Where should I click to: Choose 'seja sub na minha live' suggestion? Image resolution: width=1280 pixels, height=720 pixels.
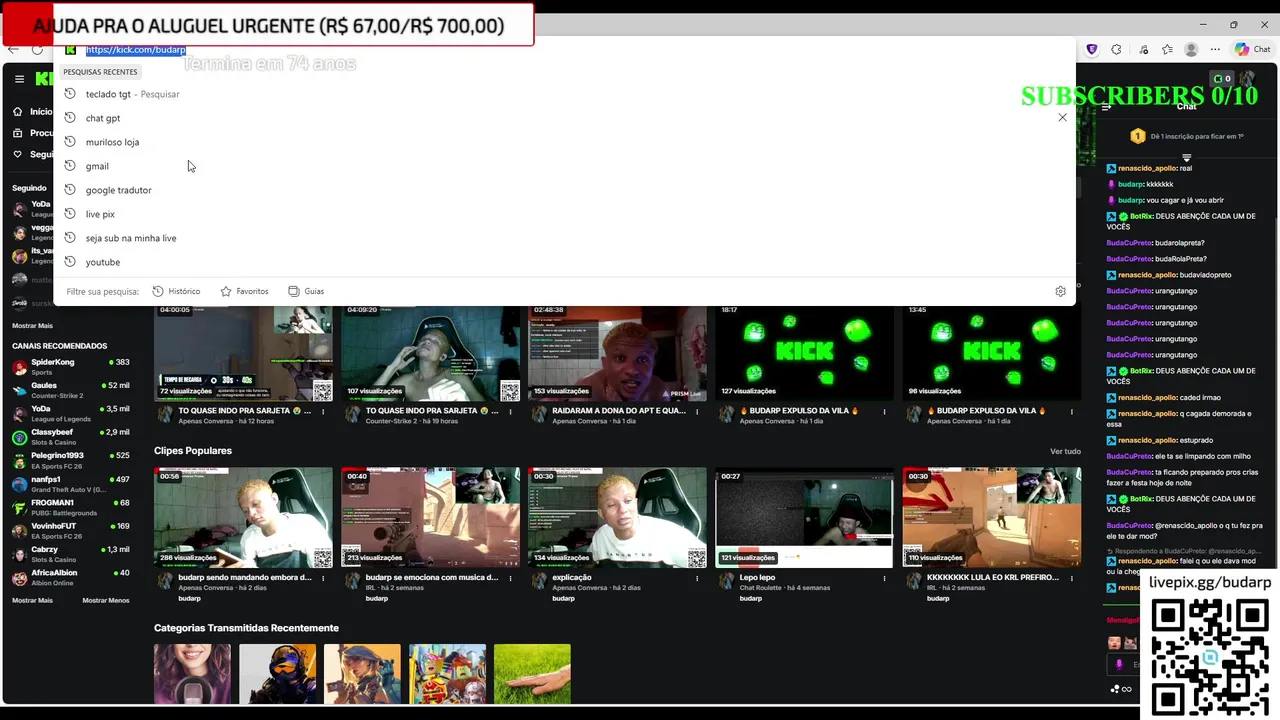(565, 238)
